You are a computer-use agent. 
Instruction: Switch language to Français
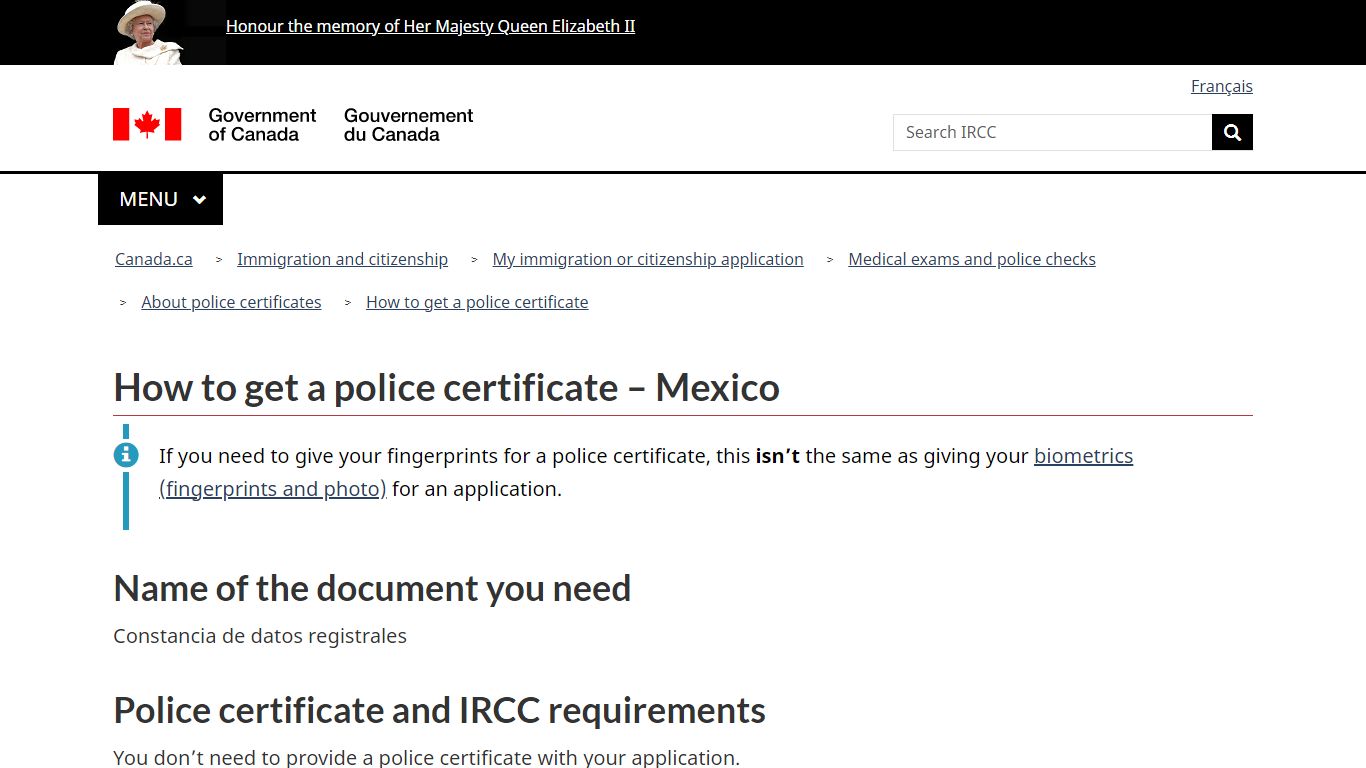[x=1221, y=86]
